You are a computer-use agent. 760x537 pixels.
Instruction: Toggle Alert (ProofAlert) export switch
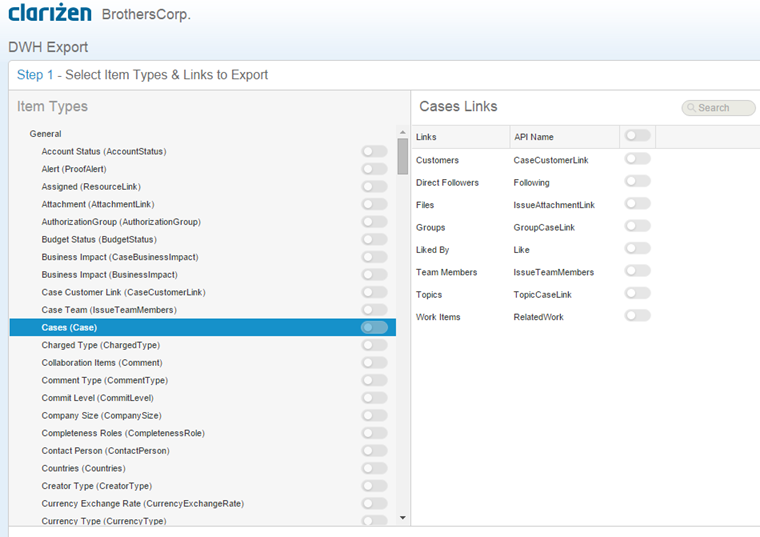374,169
